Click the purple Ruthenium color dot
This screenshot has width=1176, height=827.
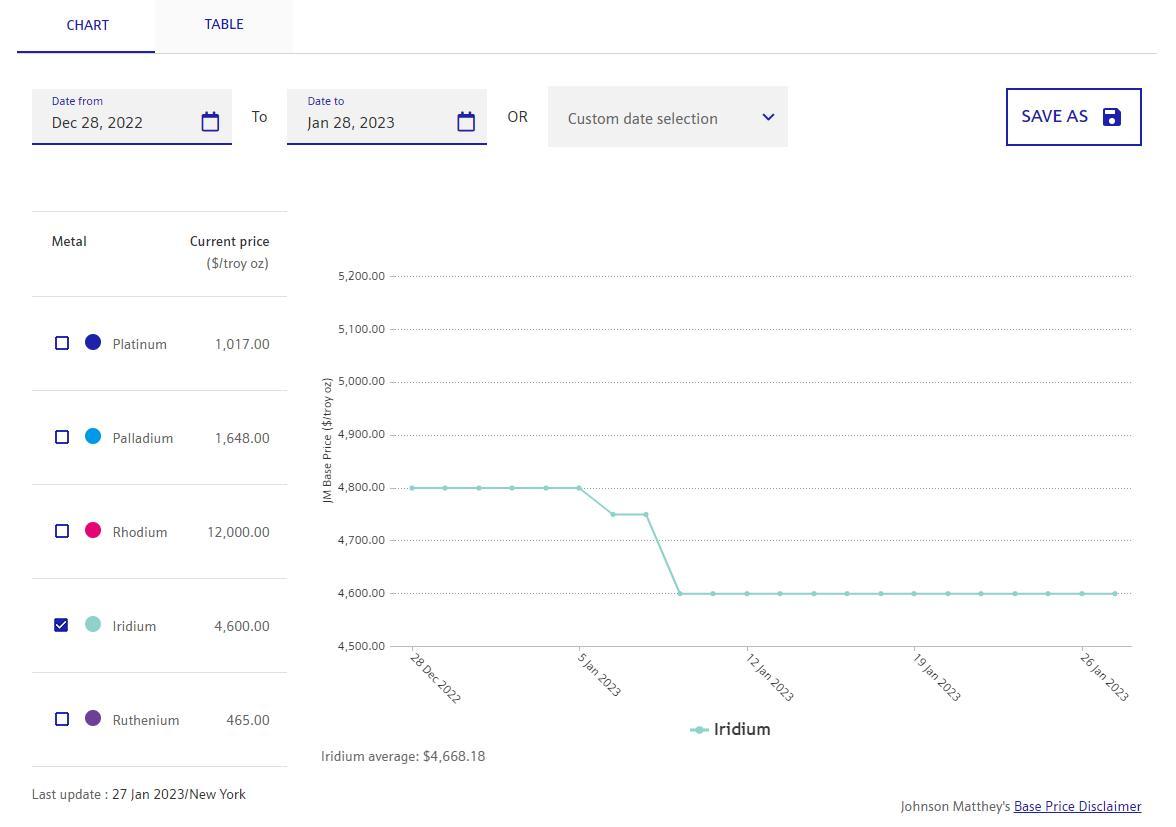(93, 718)
